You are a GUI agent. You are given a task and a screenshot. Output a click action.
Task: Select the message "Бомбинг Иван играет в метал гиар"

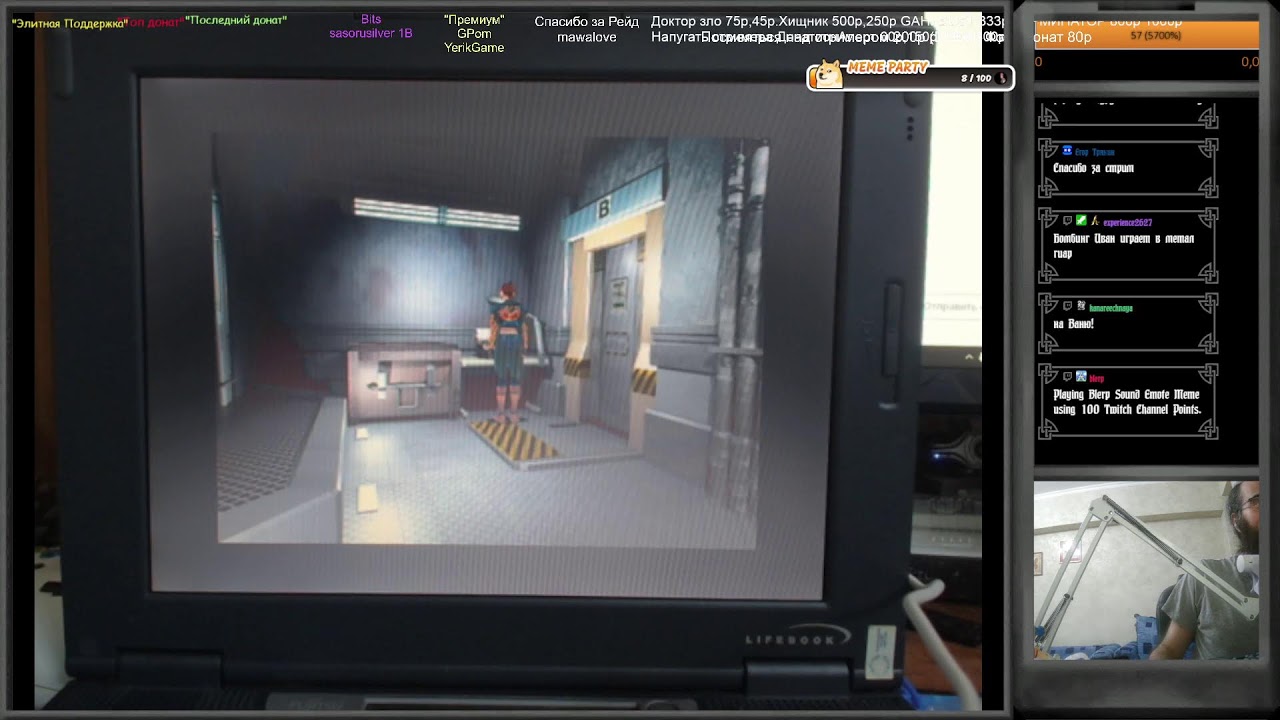(1123, 246)
